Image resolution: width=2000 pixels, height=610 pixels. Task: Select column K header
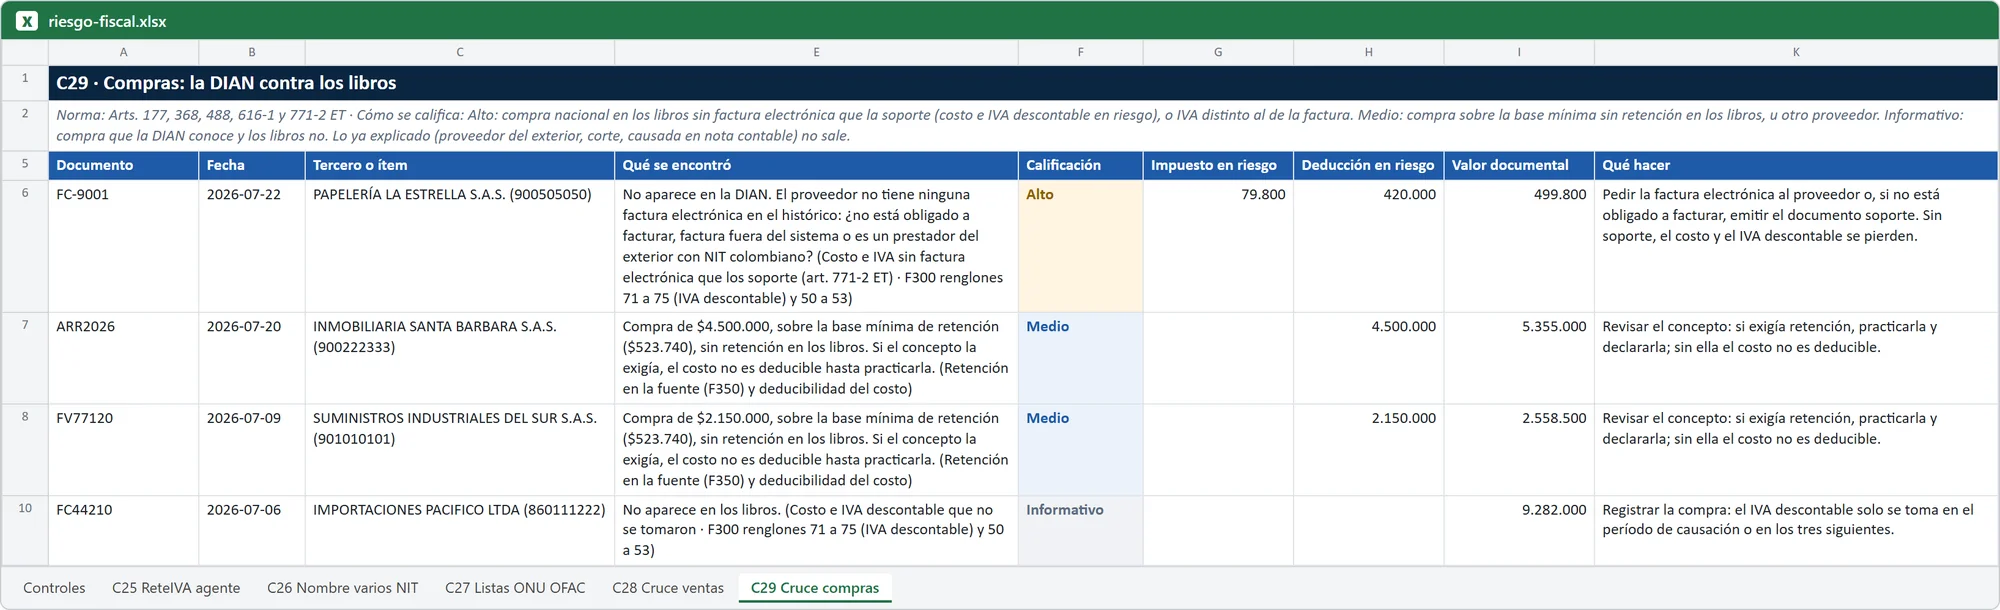[1796, 52]
